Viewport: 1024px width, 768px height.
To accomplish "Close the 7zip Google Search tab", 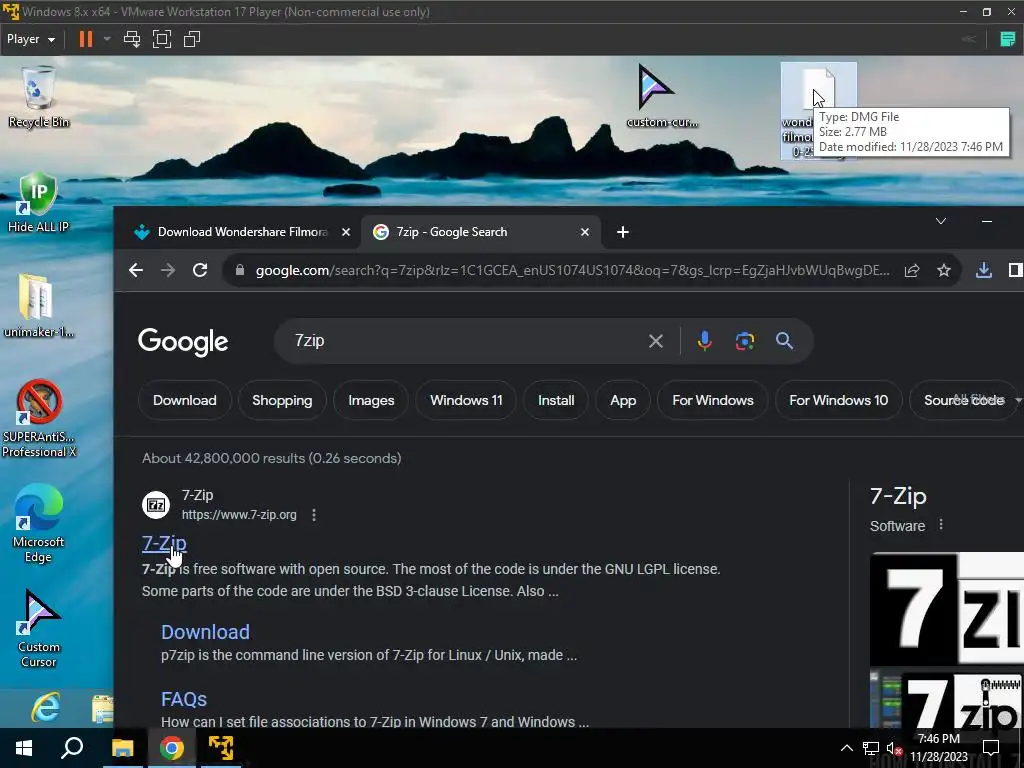I will coord(585,232).
